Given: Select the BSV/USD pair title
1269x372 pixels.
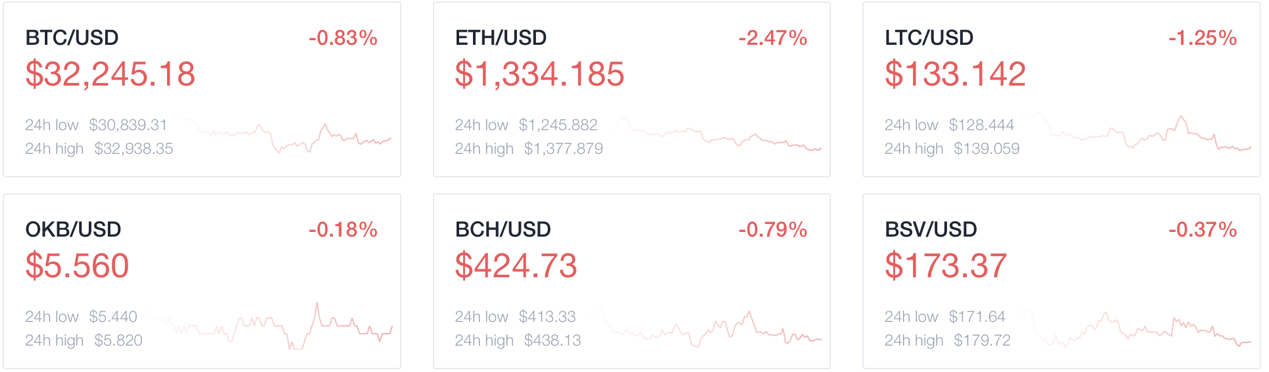Looking at the screenshot, I should [x=932, y=230].
